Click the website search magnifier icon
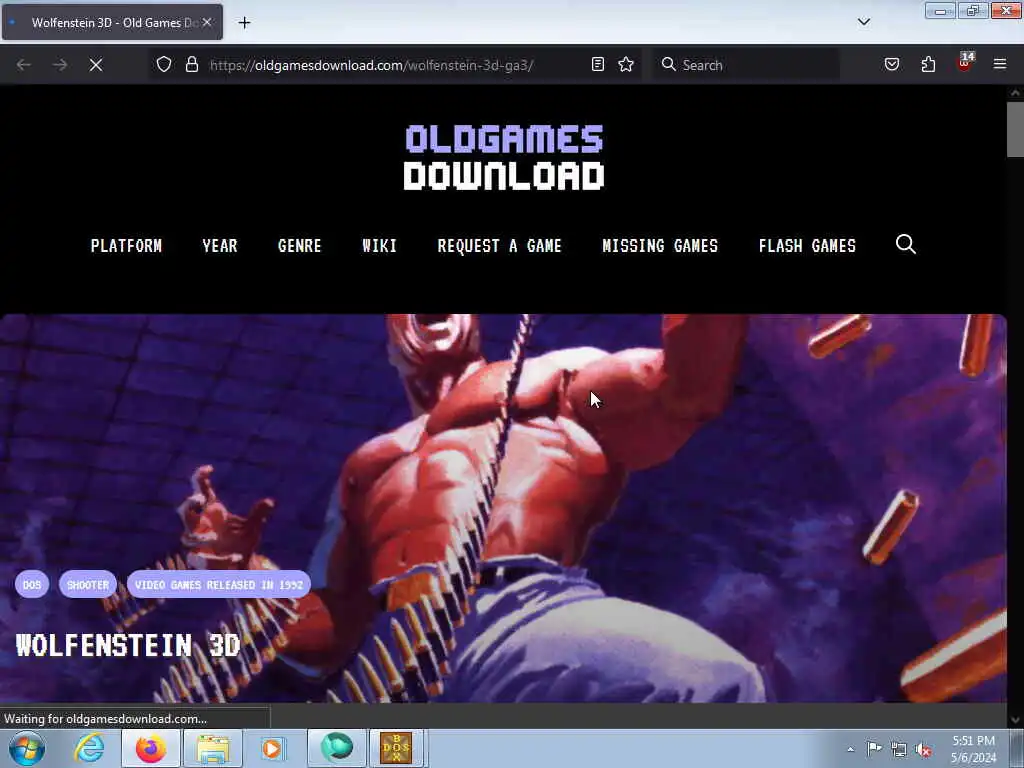This screenshot has width=1024, height=768. point(905,244)
